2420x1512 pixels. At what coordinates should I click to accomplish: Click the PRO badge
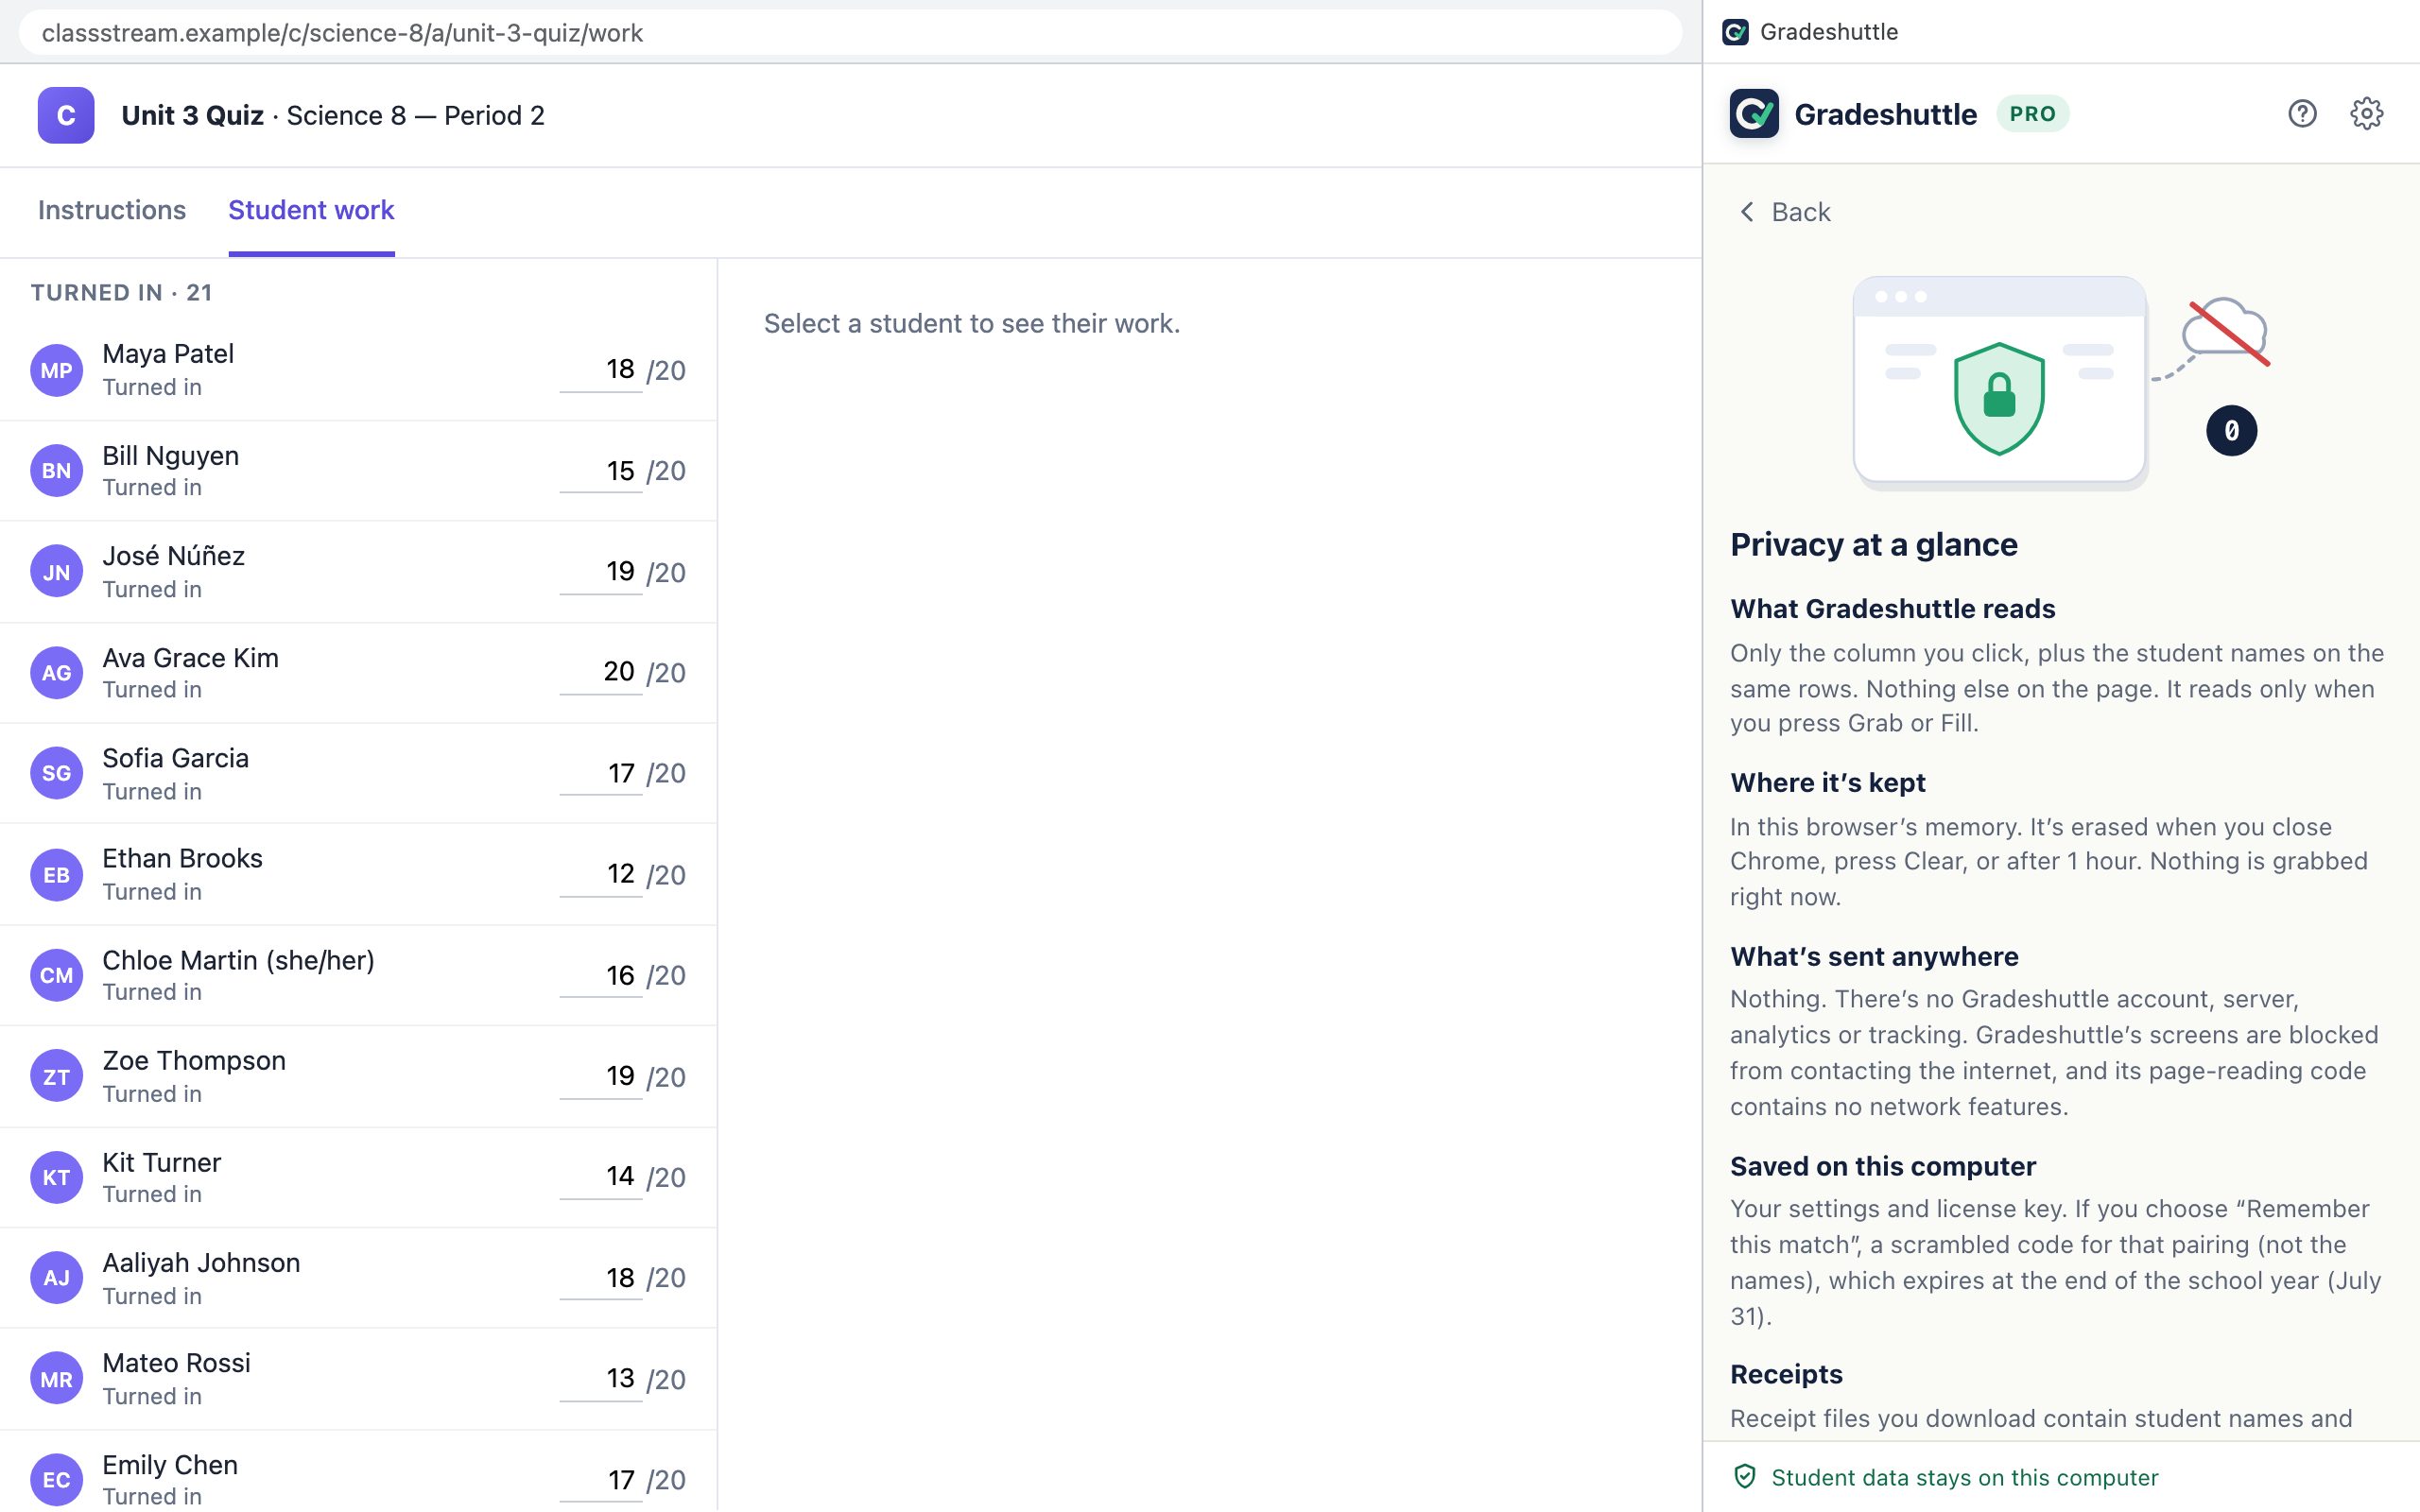[x=2032, y=114]
